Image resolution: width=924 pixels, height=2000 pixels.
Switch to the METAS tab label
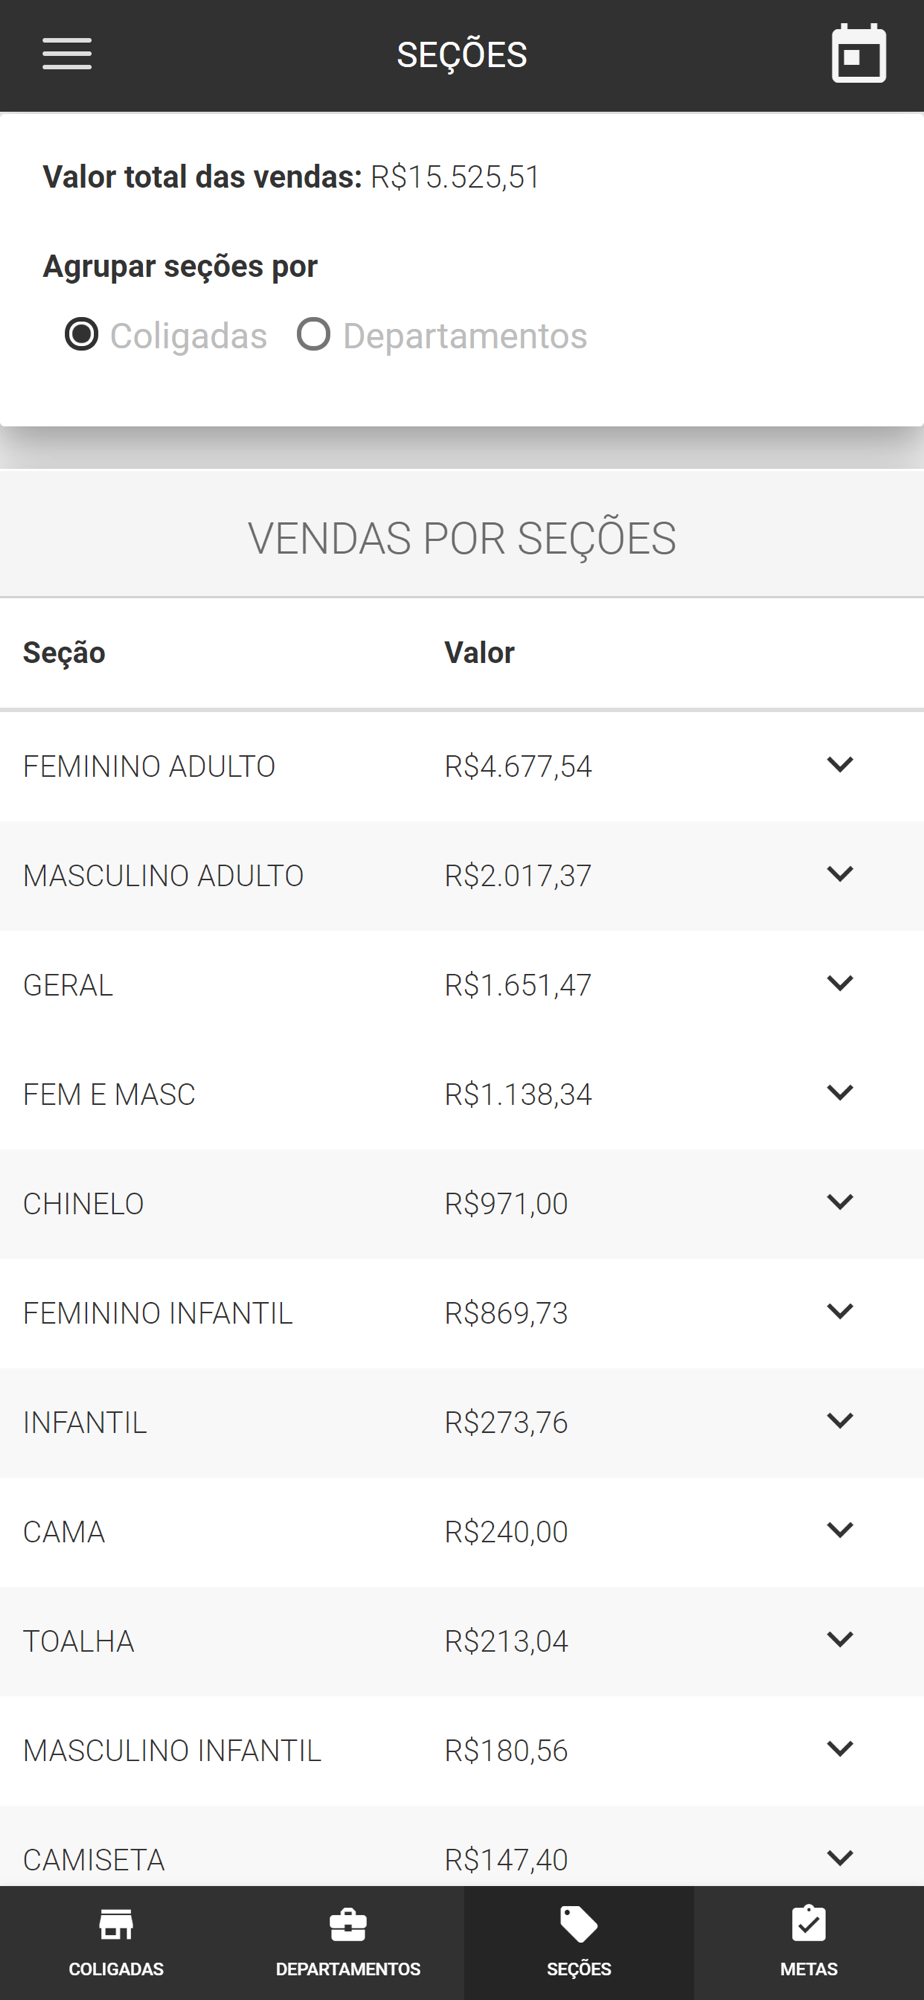click(x=808, y=1969)
